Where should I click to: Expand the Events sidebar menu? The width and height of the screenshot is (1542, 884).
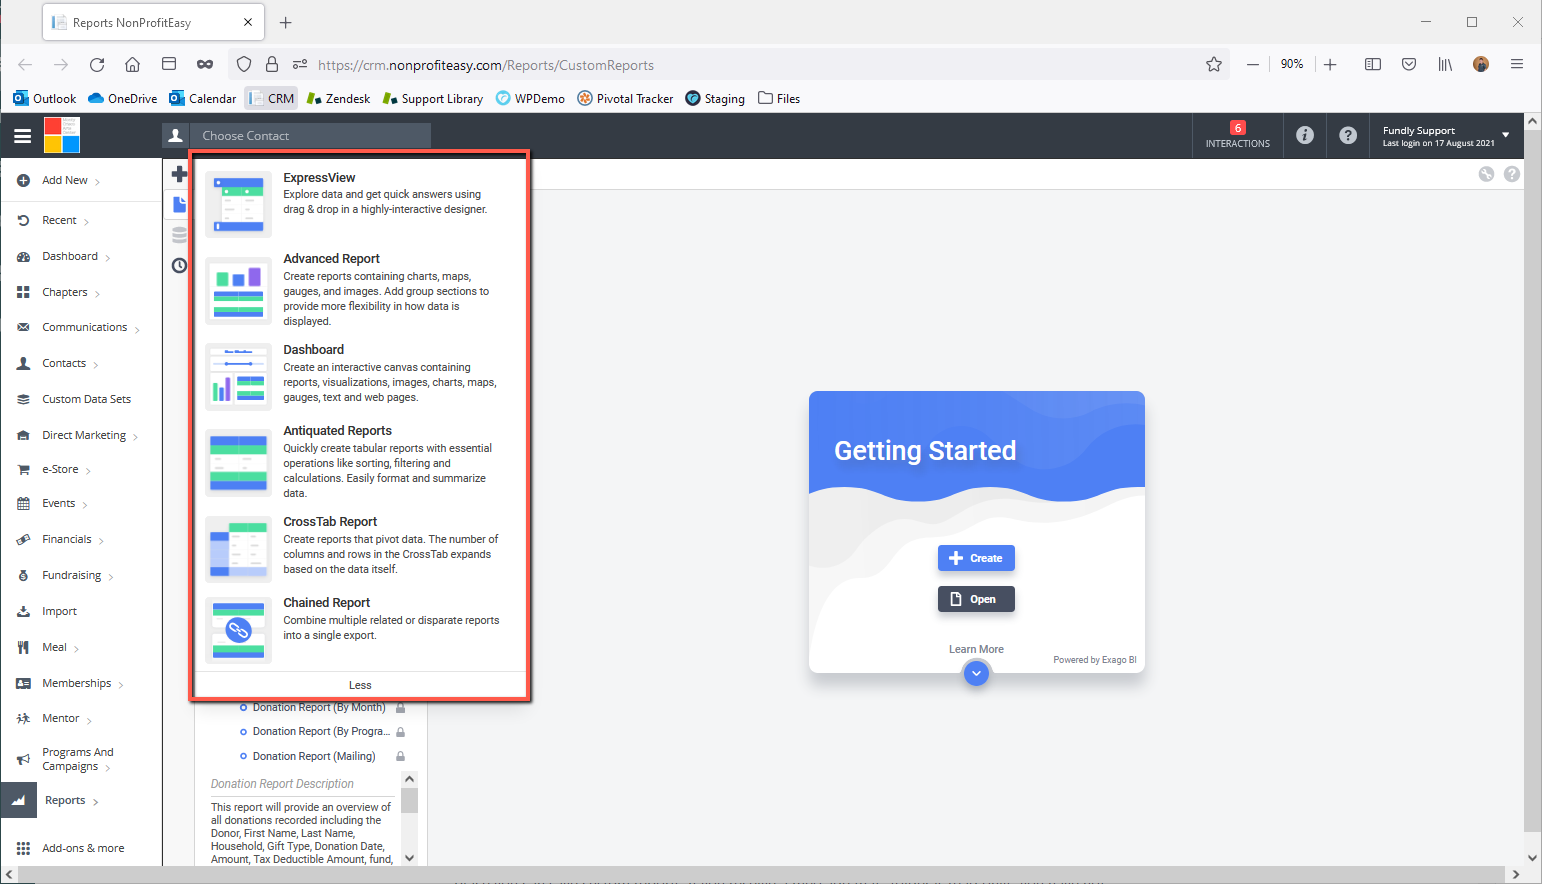58,504
